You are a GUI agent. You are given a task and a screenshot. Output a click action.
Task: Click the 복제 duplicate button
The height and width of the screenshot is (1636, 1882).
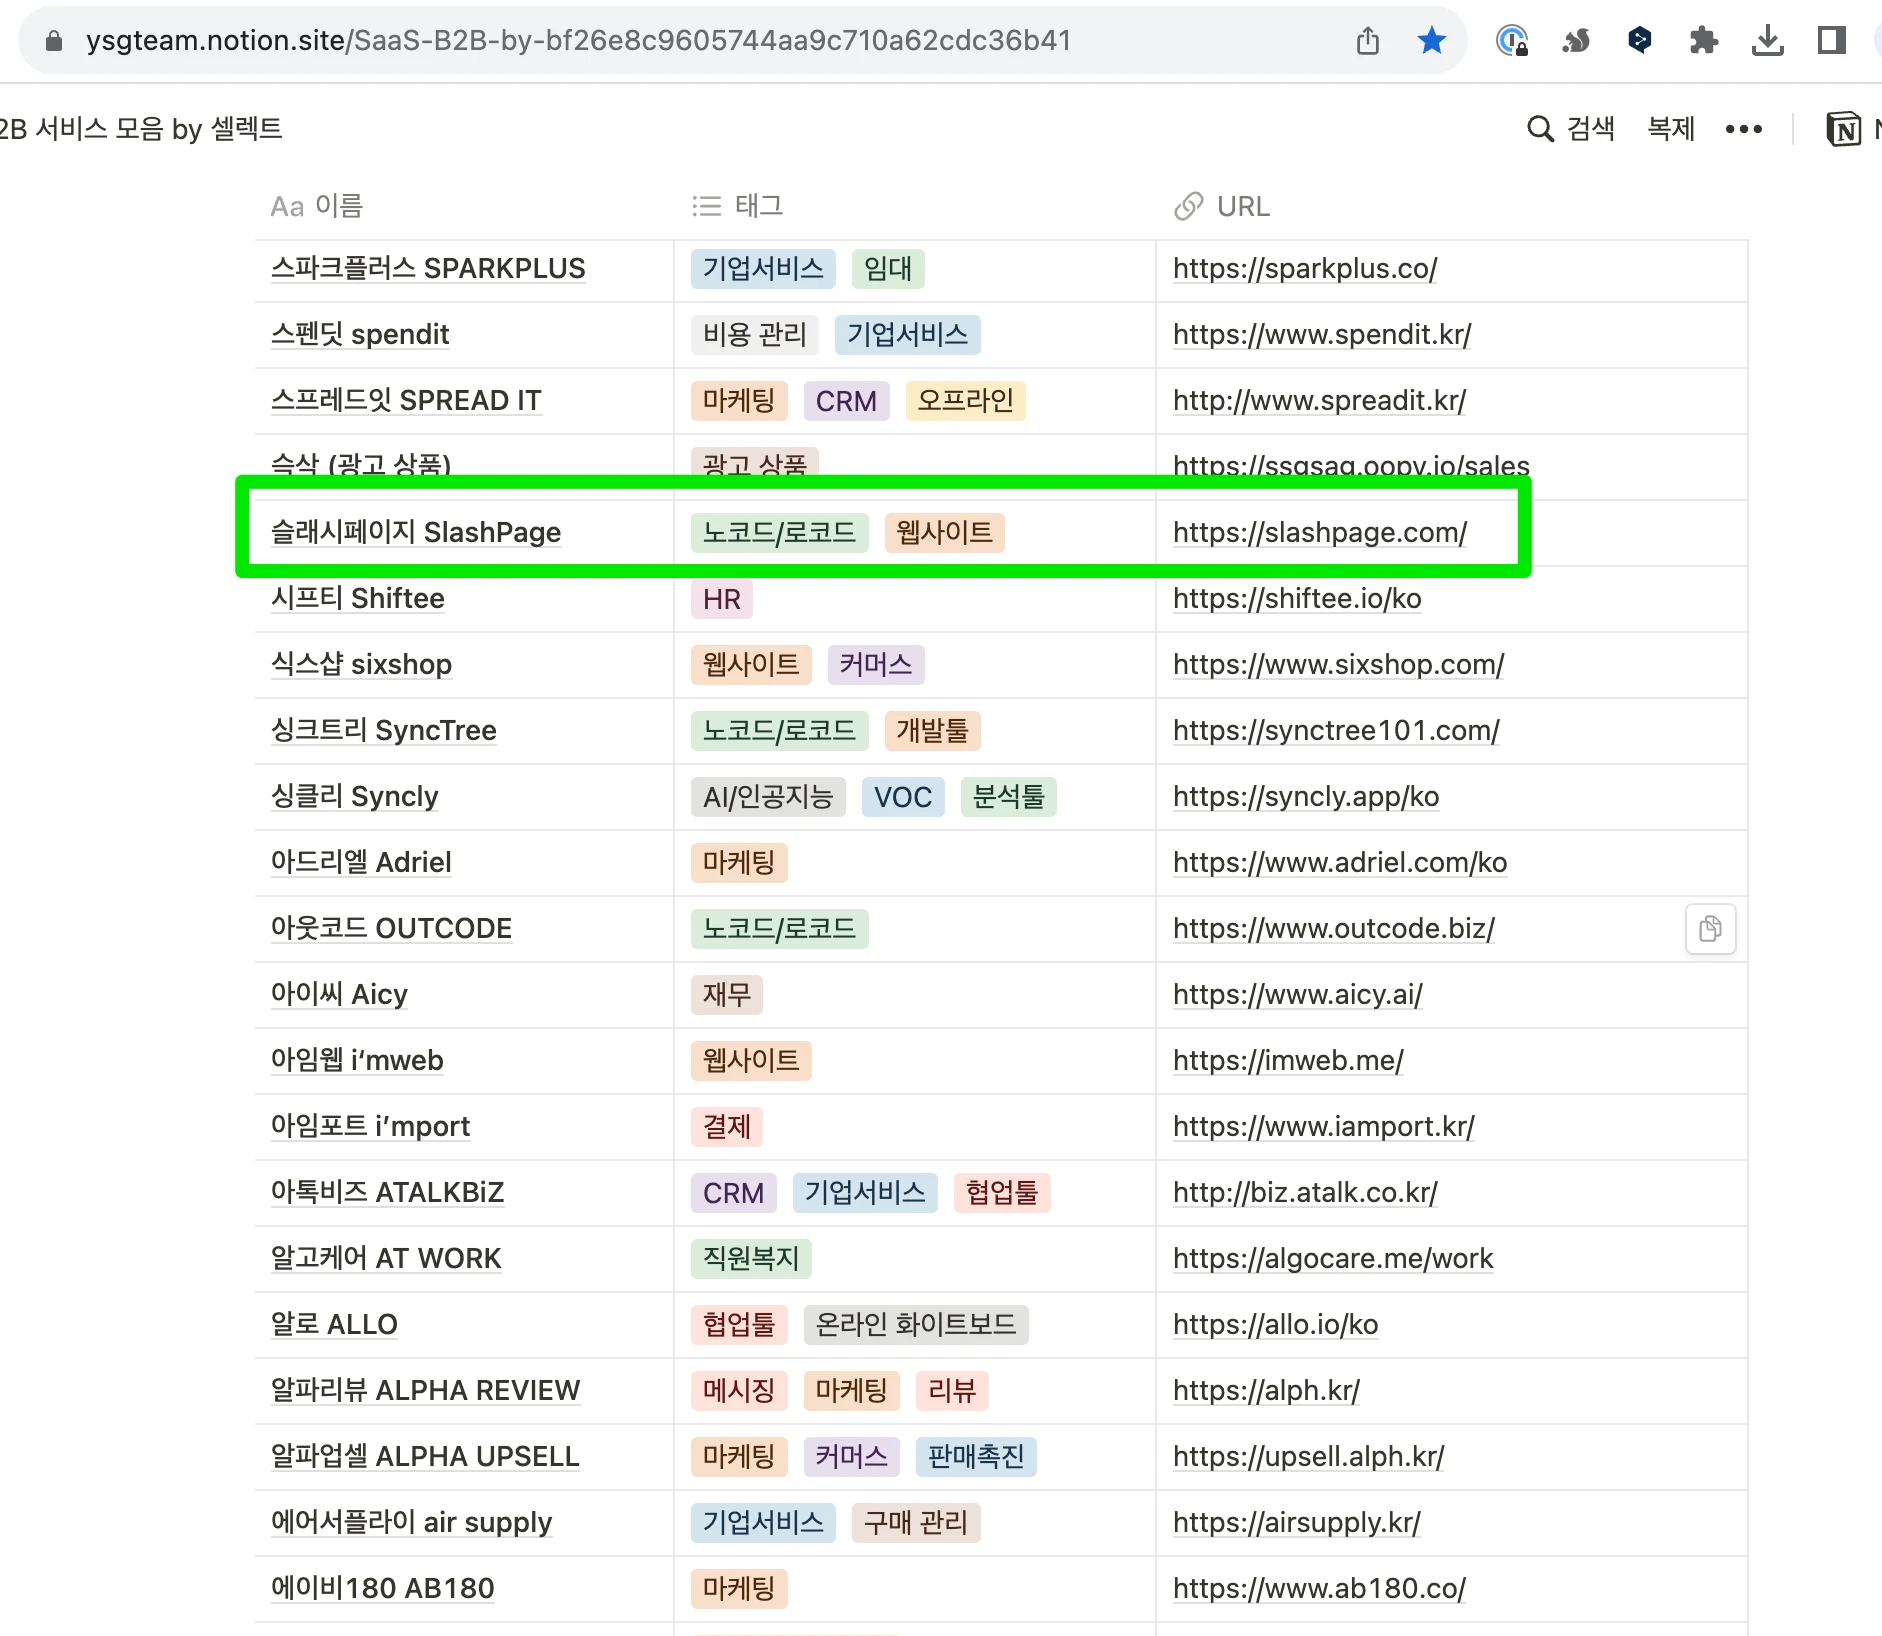pos(1671,129)
